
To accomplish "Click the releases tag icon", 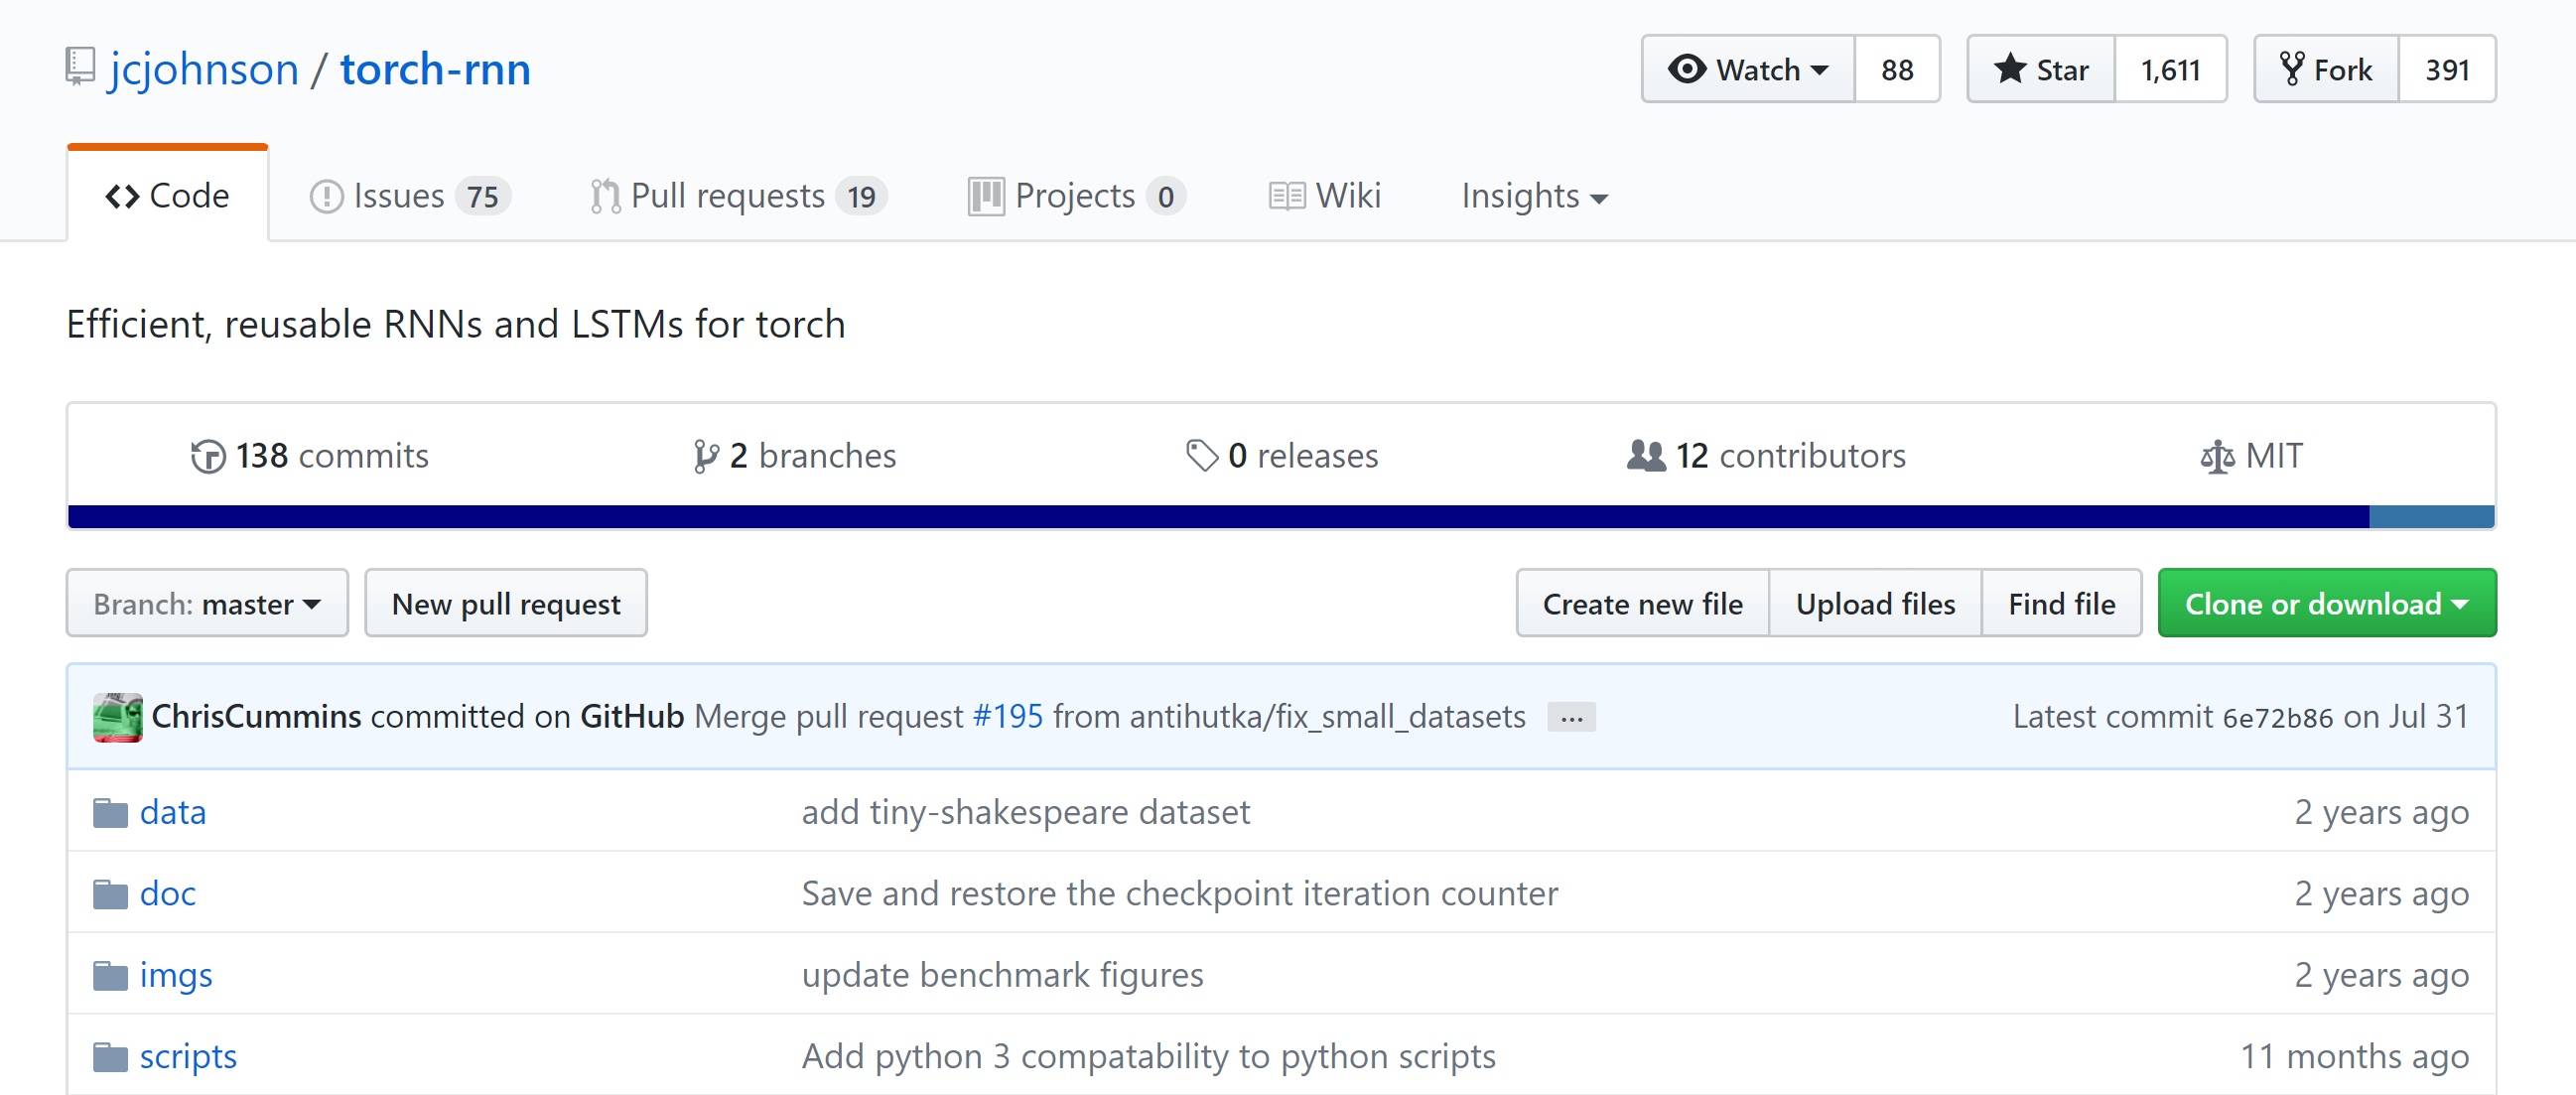I will pos(1201,456).
